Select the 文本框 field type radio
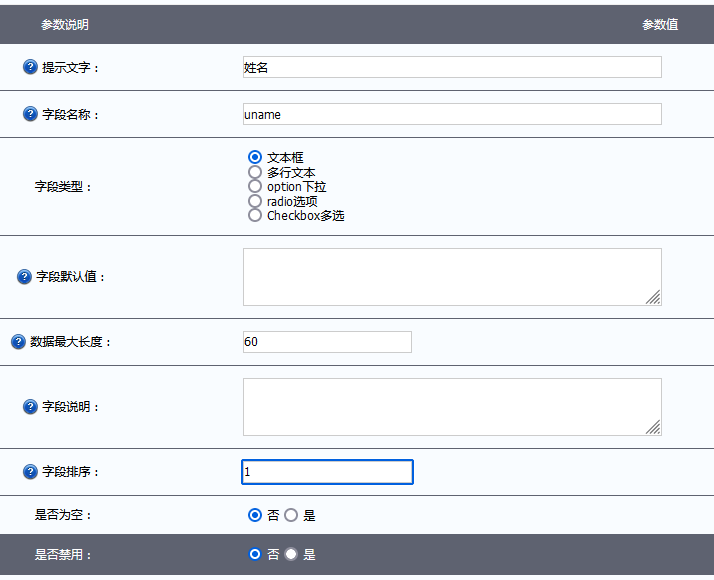 point(255,157)
